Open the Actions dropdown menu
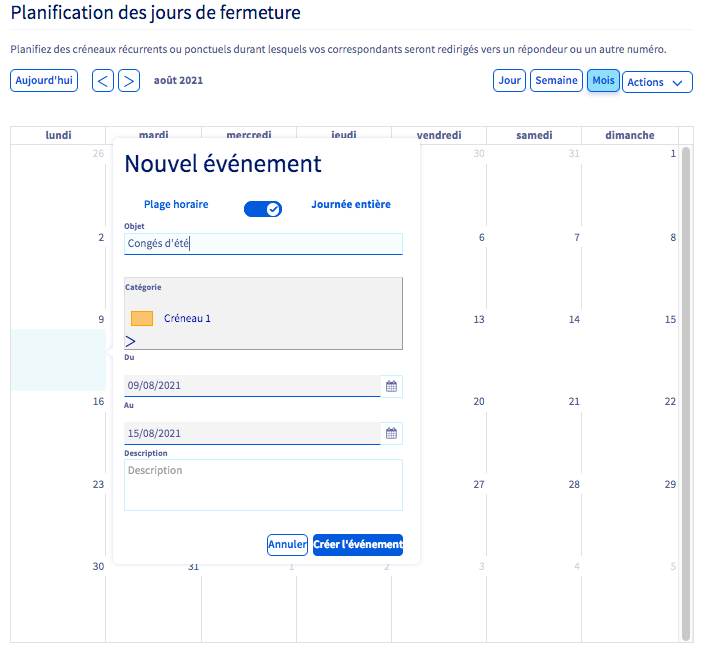 [x=657, y=82]
